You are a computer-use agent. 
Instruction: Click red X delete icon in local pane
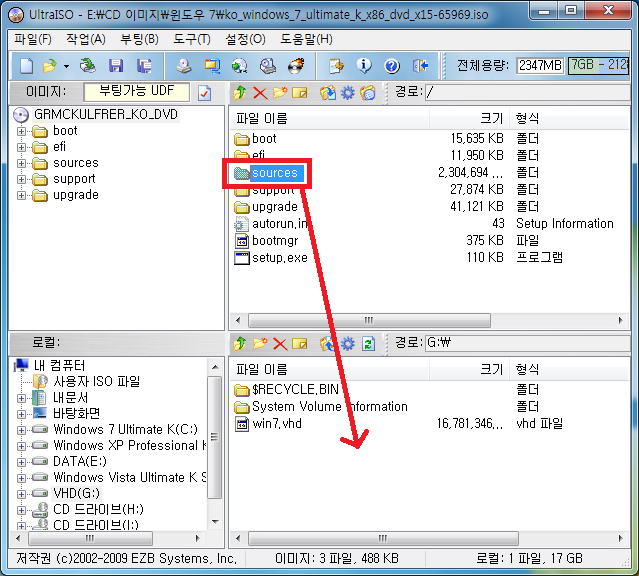point(280,344)
